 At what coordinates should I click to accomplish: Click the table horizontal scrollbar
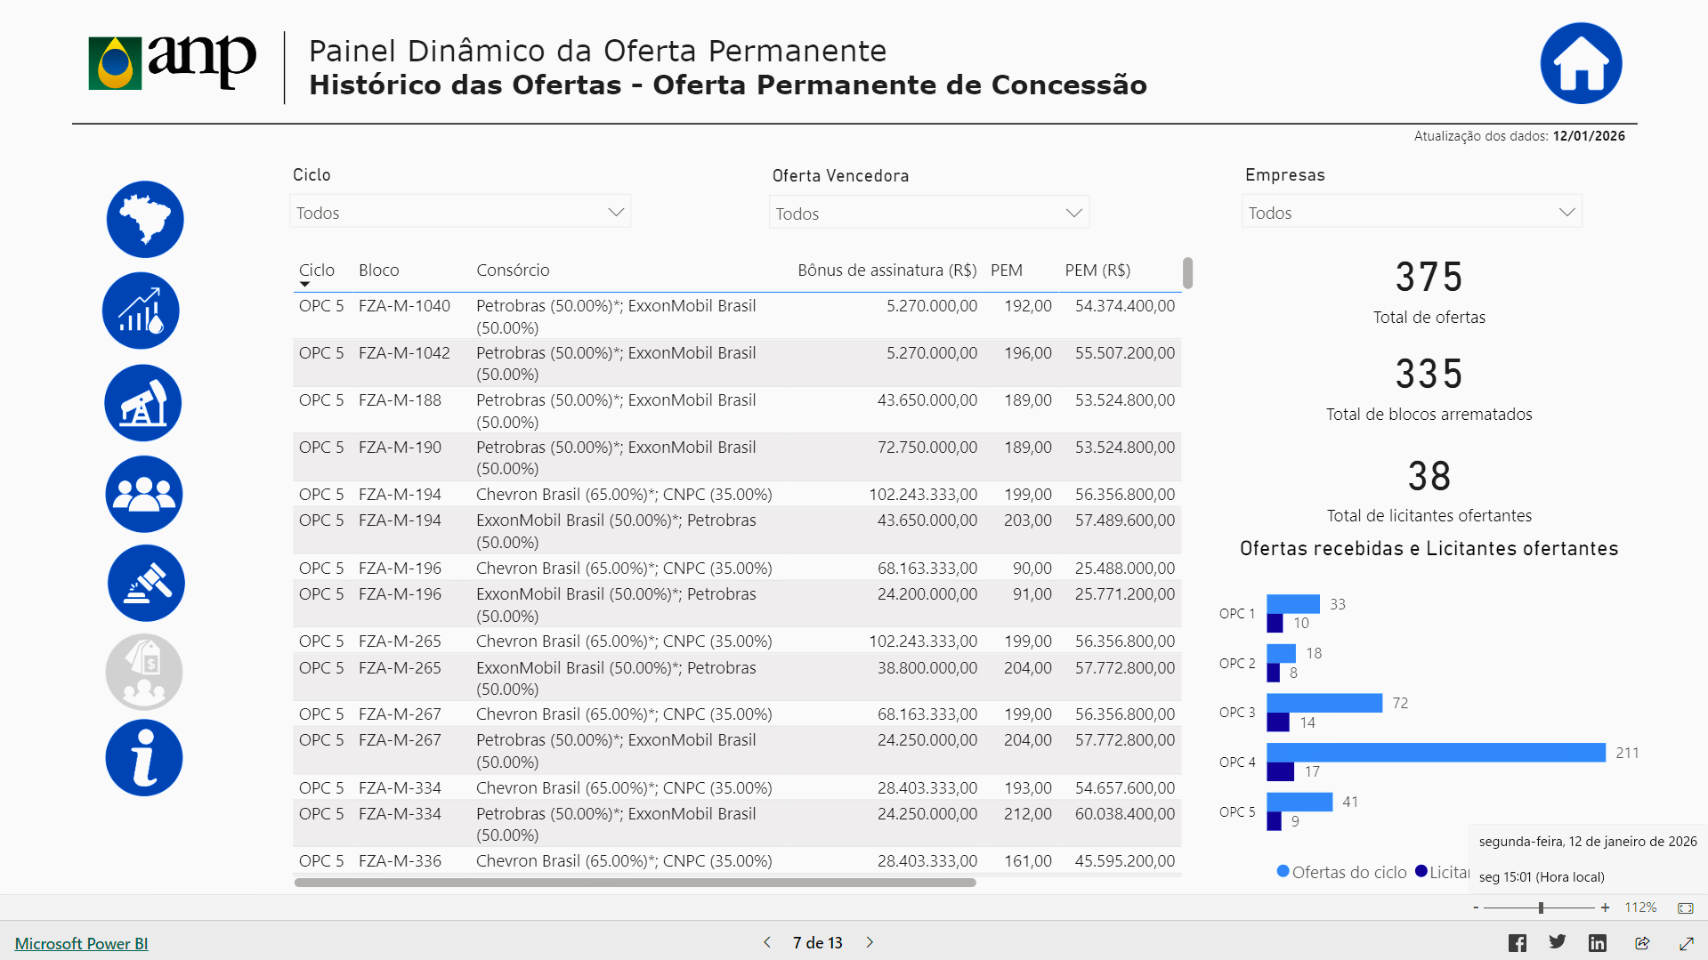(634, 882)
